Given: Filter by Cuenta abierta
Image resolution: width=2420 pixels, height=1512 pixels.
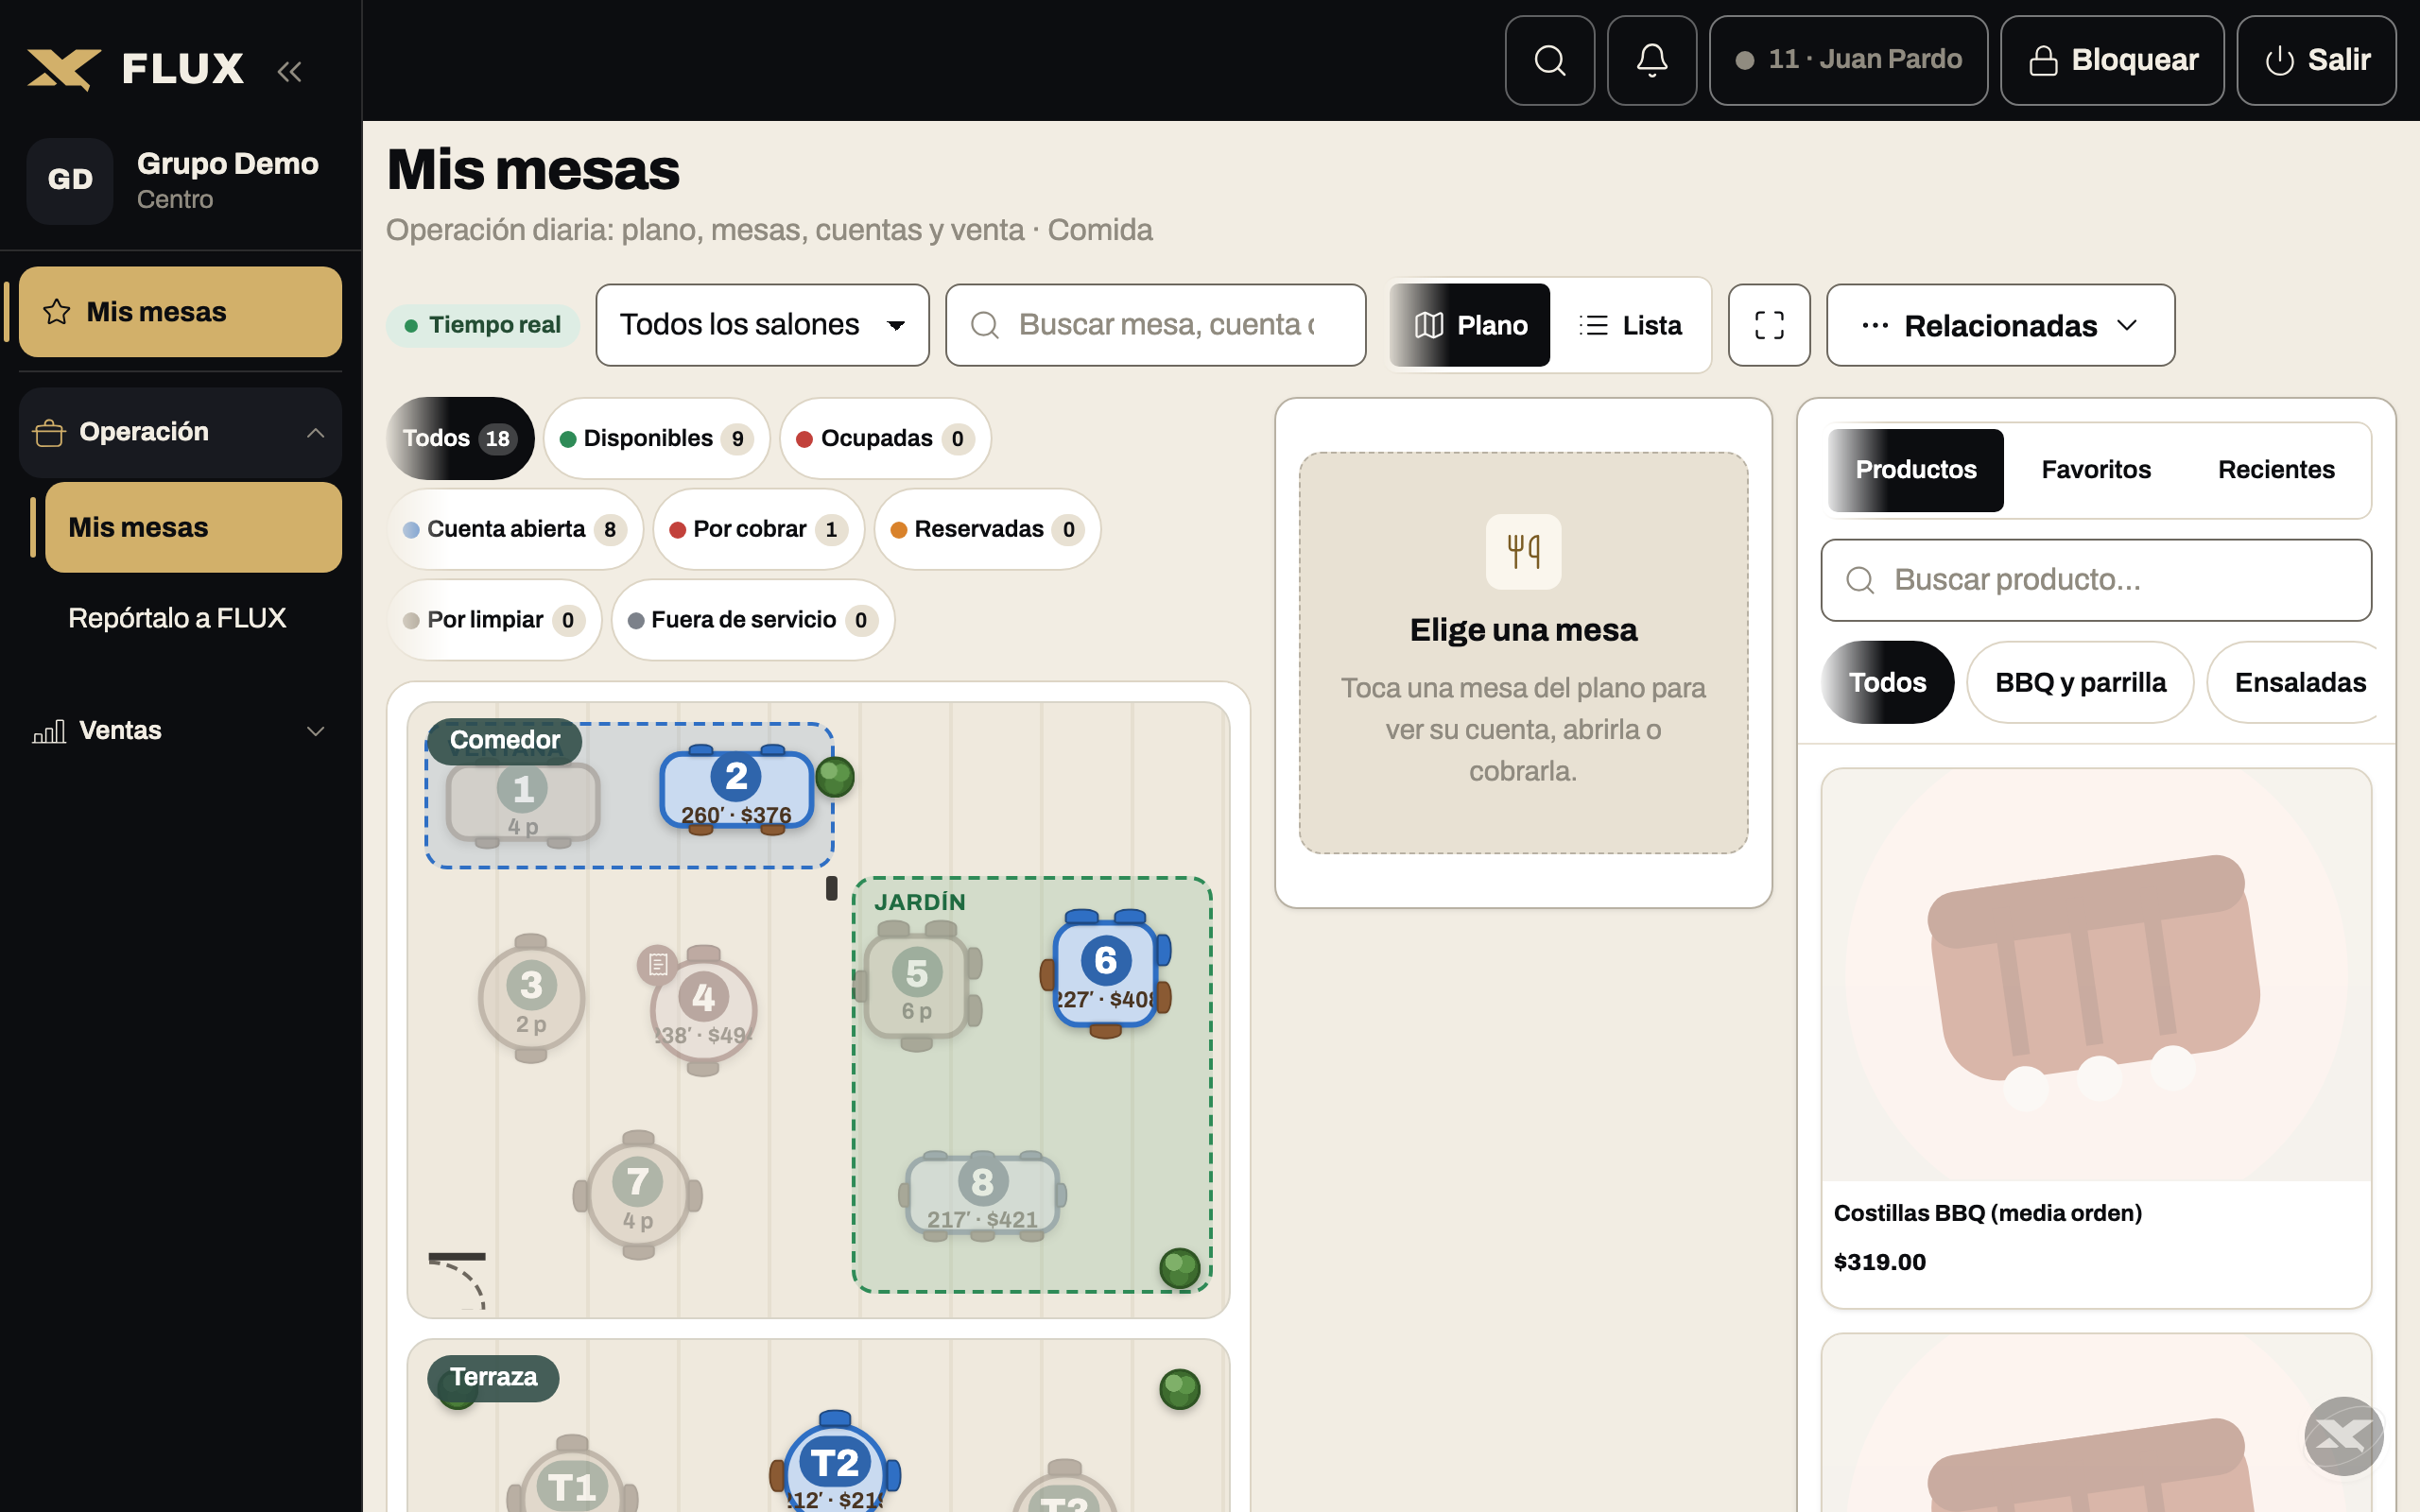Looking at the screenshot, I should [515, 529].
